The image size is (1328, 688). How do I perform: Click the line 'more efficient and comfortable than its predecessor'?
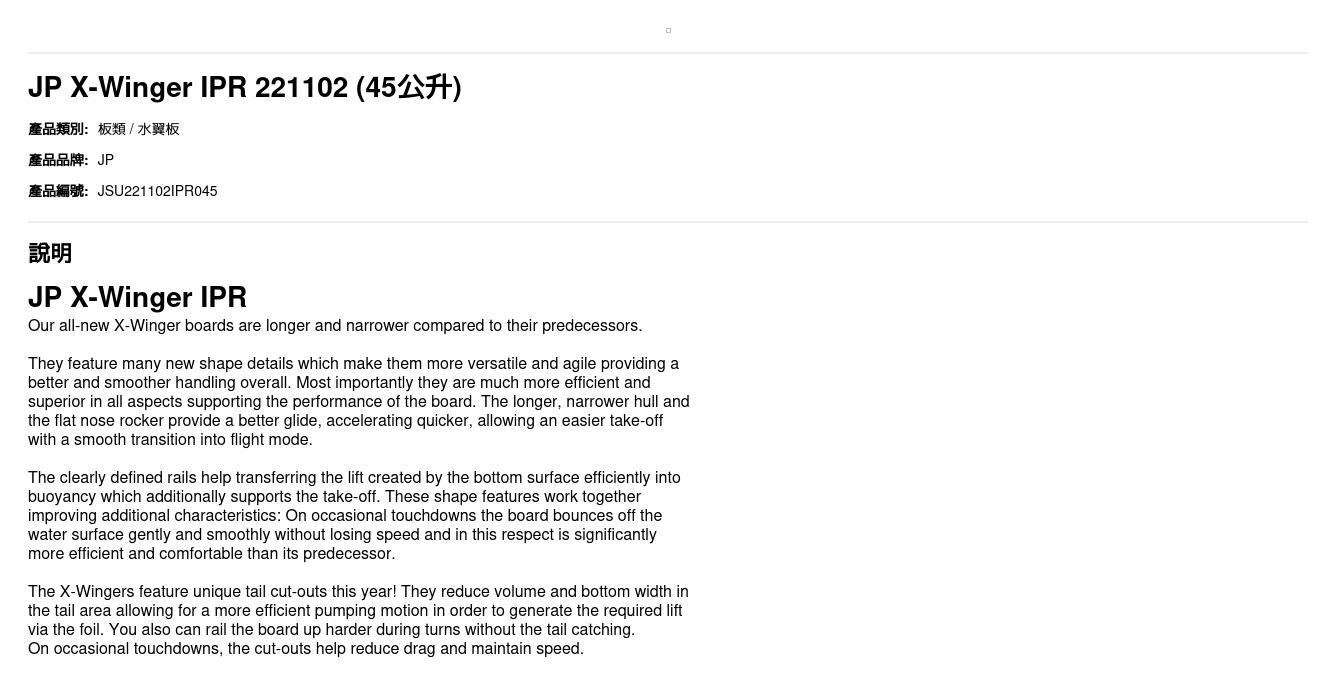[x=211, y=554]
